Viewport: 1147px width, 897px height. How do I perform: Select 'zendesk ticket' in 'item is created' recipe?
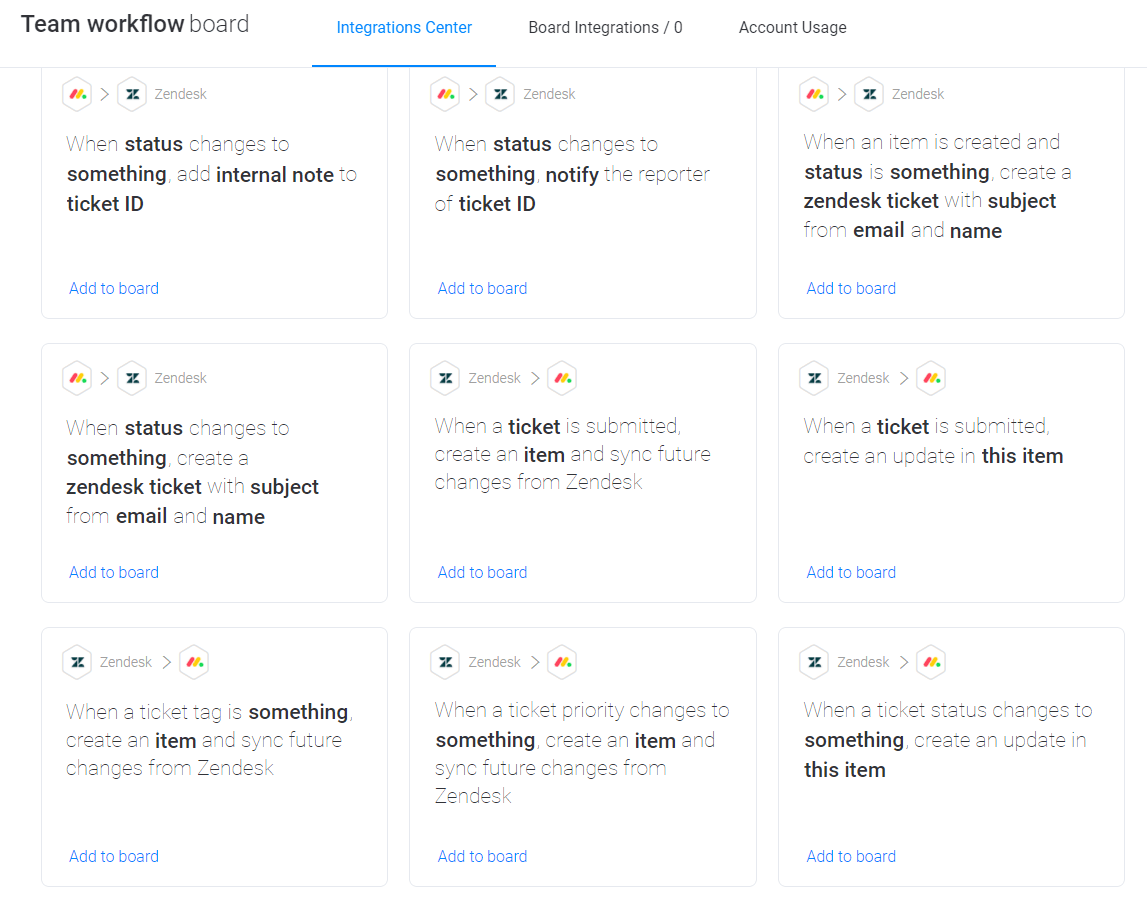click(x=870, y=201)
